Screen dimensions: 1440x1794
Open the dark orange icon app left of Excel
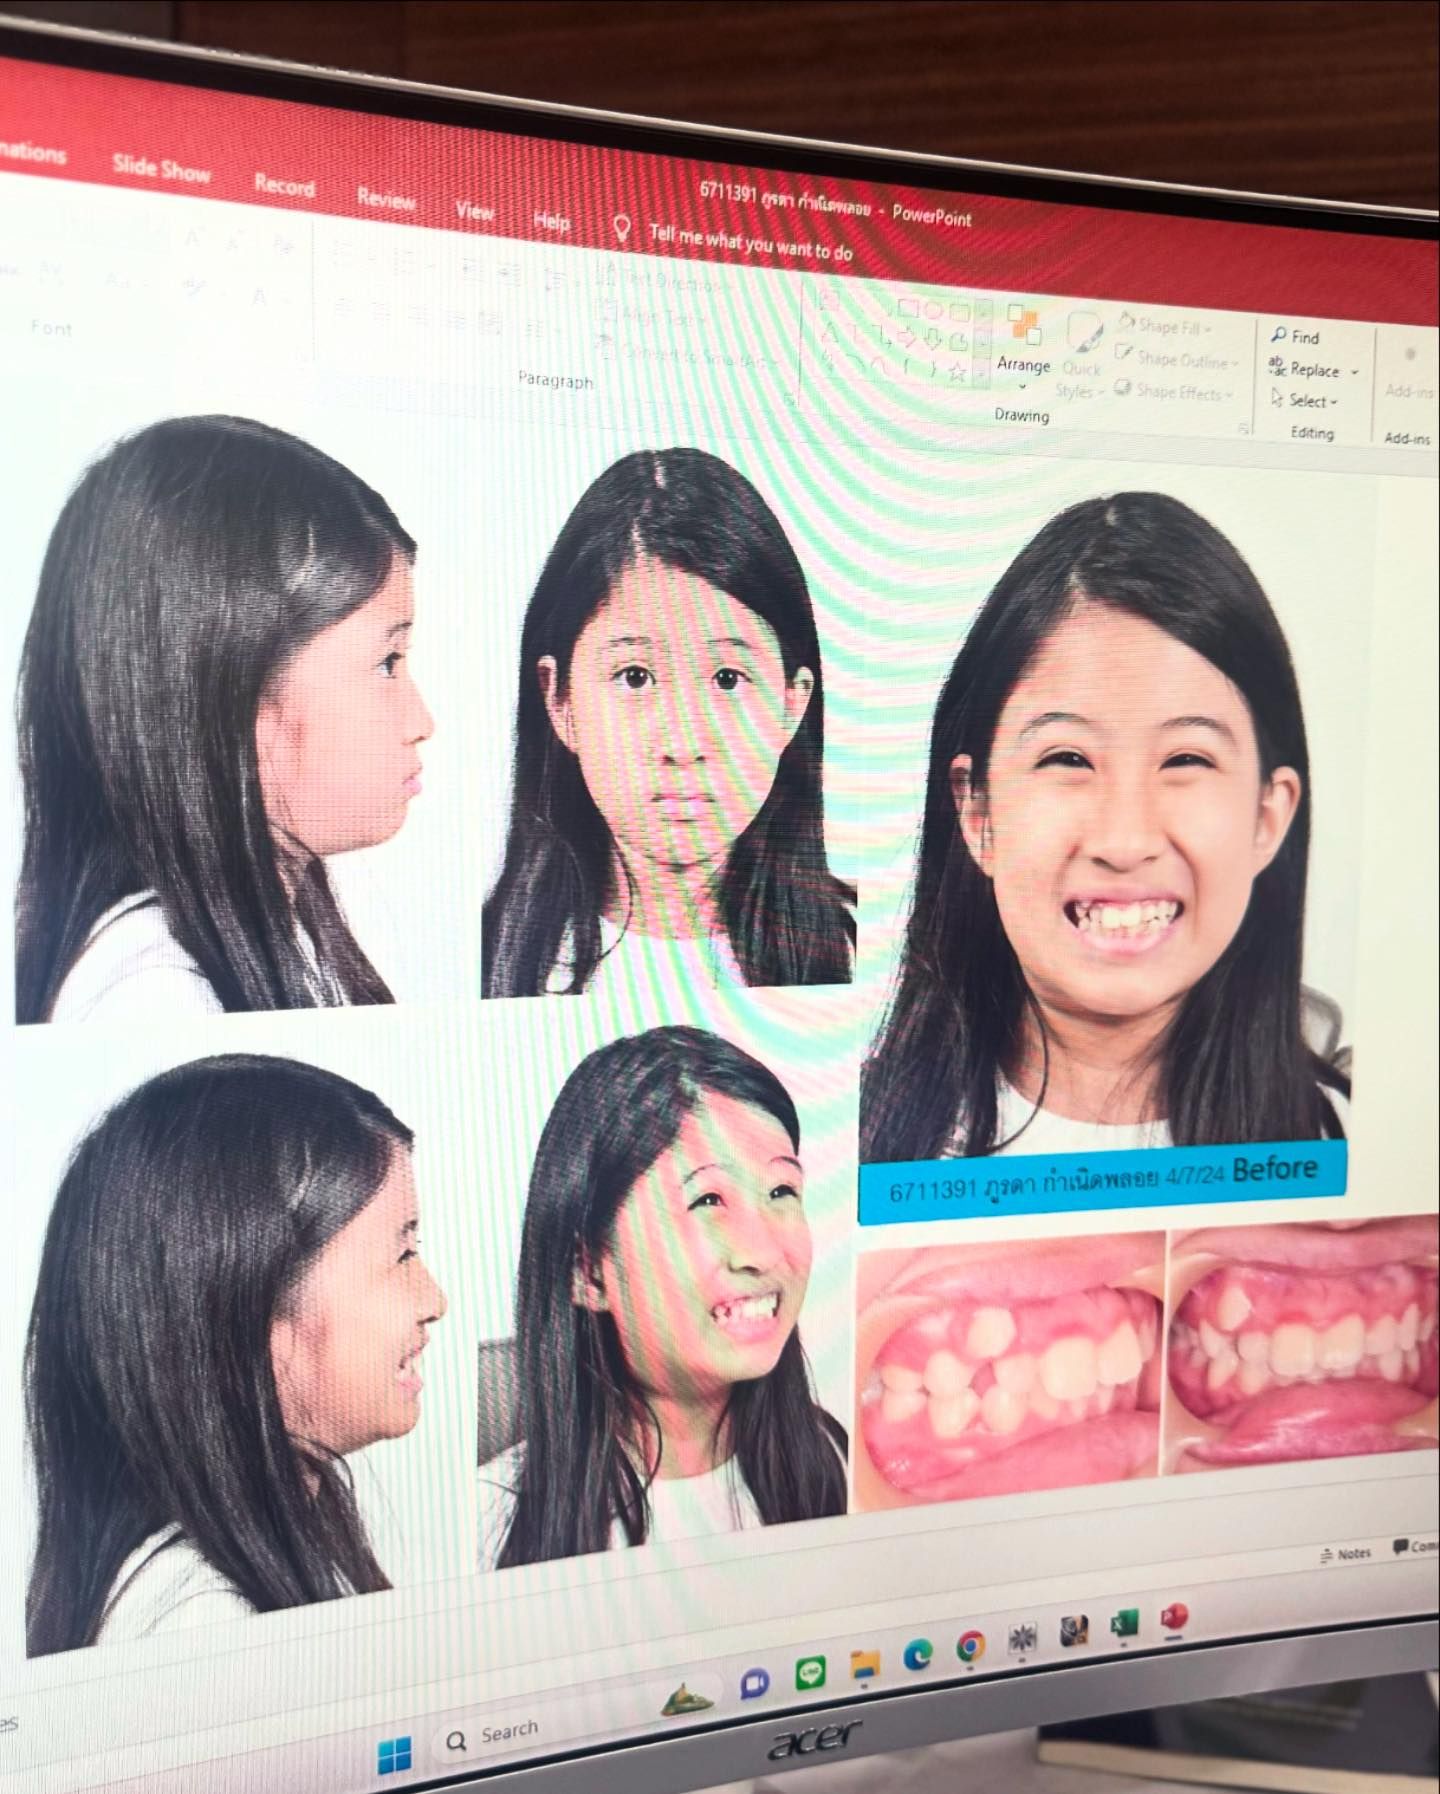click(x=1073, y=1630)
